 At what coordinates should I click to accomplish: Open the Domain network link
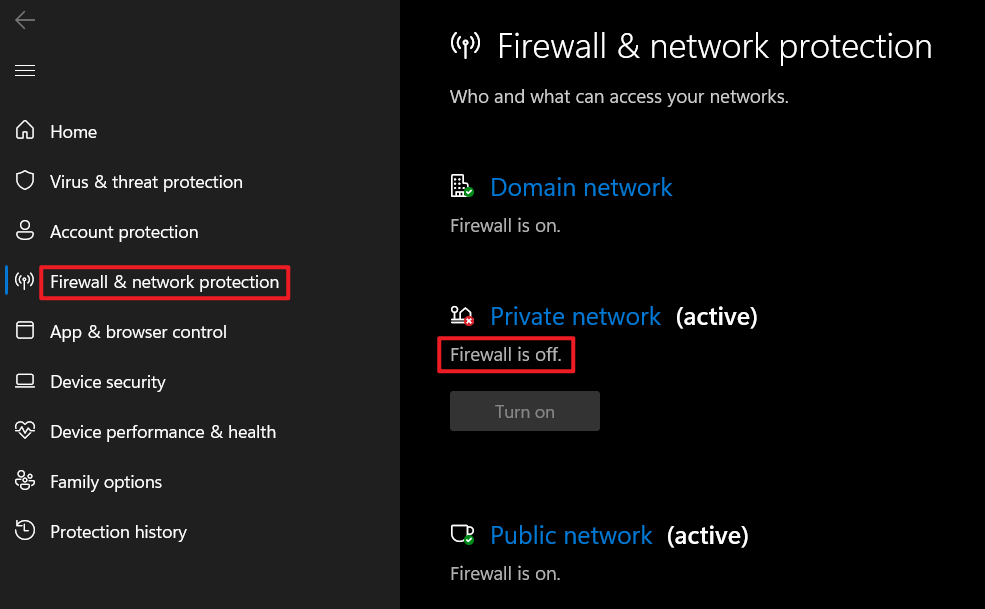click(581, 187)
